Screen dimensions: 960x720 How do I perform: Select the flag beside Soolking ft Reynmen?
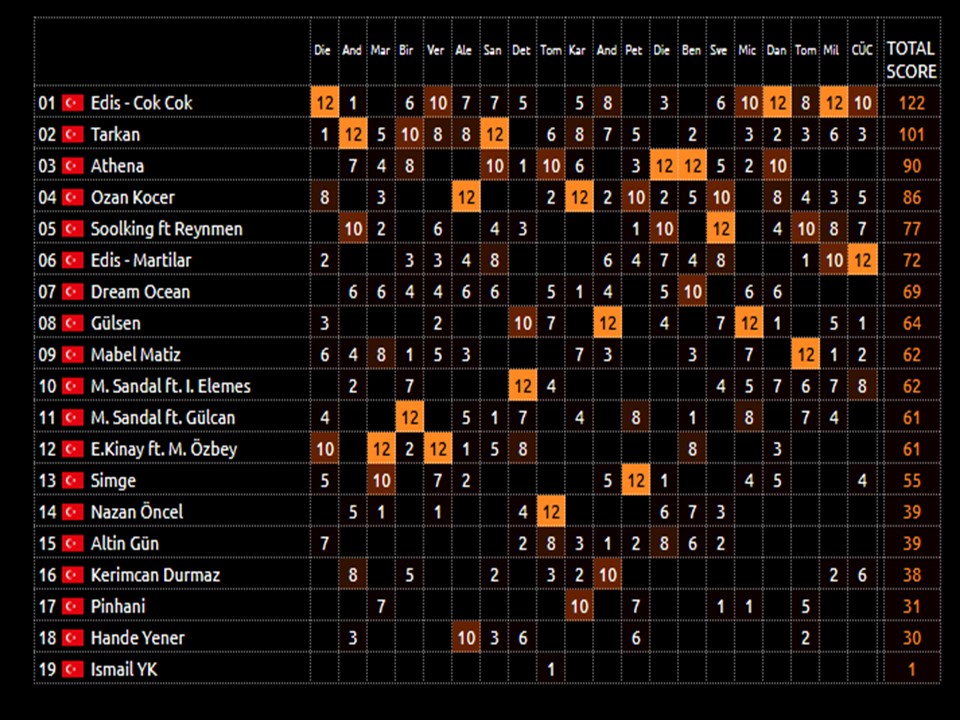pyautogui.click(x=73, y=228)
